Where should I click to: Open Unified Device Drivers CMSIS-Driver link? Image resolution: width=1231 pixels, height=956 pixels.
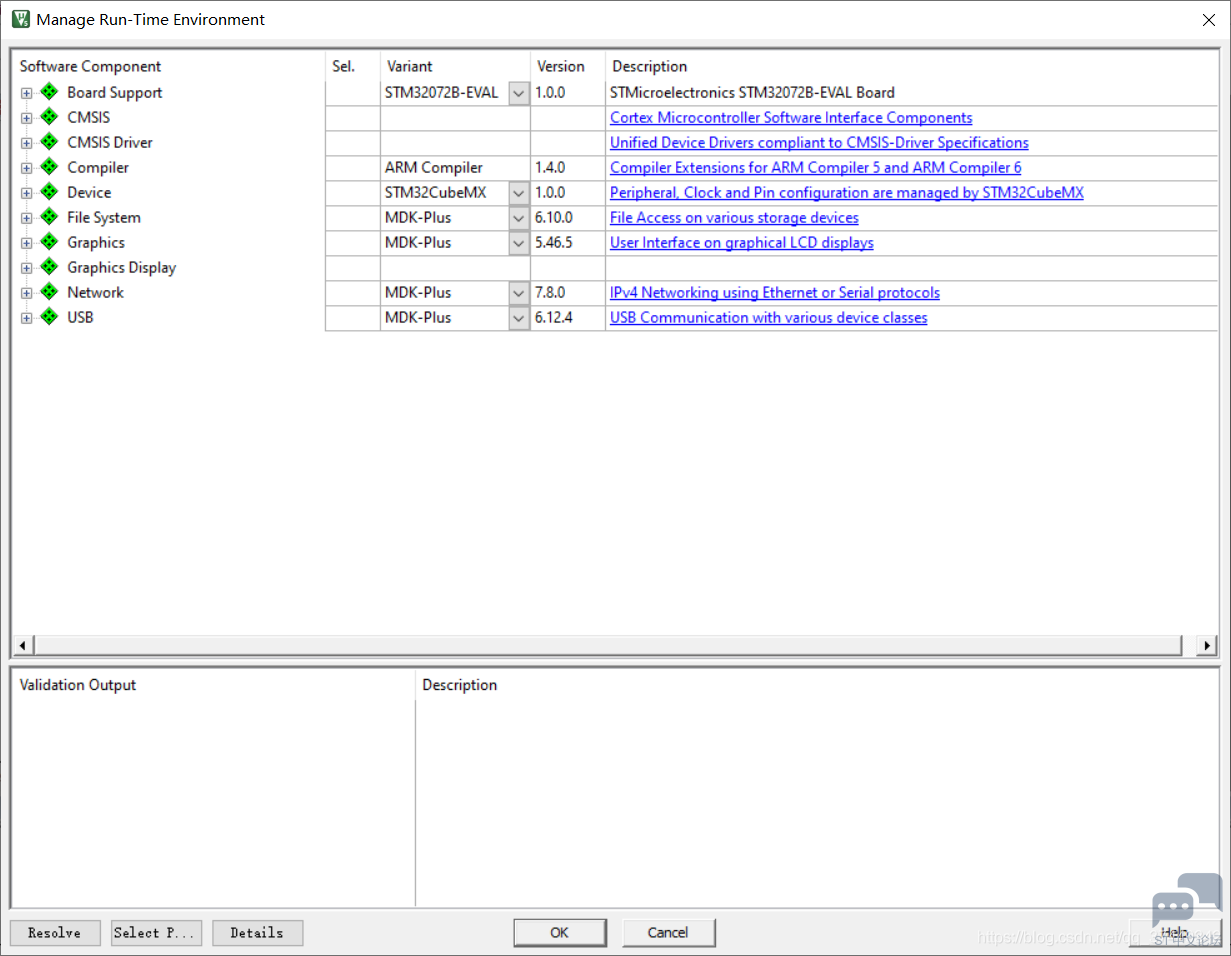(x=819, y=143)
